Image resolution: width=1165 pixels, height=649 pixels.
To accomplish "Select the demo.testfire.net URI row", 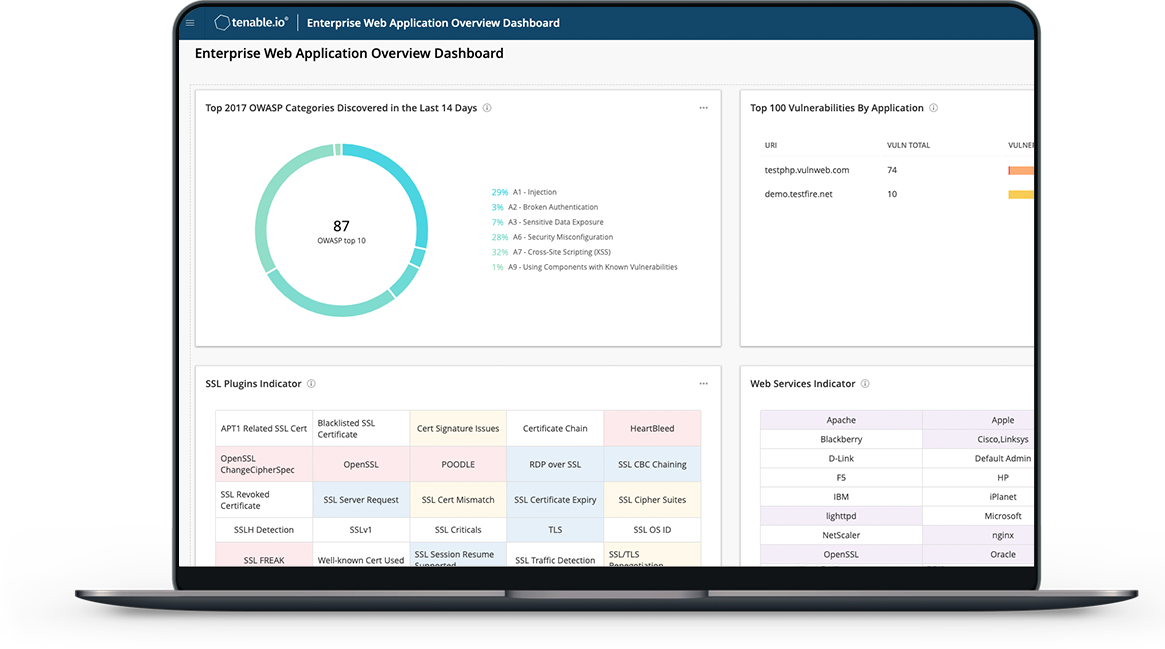I will pos(798,194).
